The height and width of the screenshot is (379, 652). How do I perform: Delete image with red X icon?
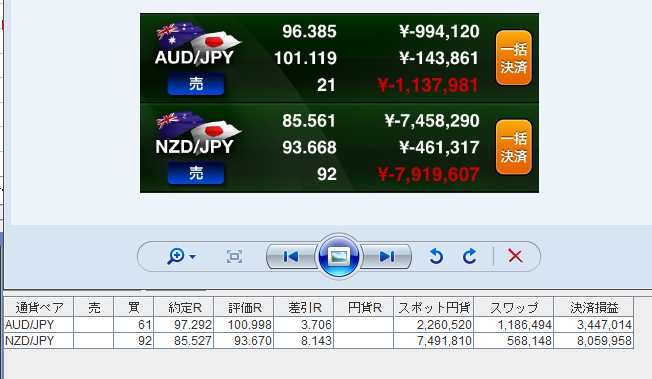pos(515,256)
